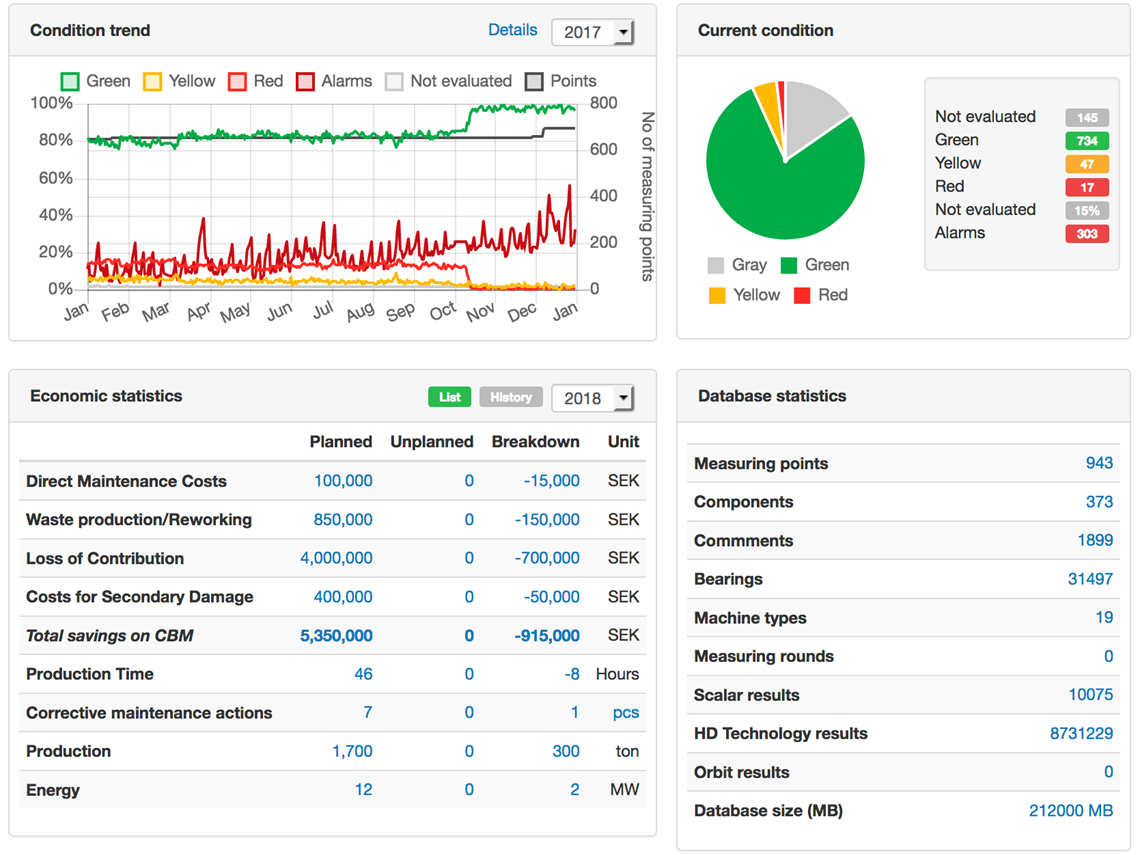The image size is (1140, 855).
Task: Click the green 734 count badge
Action: point(1086,141)
